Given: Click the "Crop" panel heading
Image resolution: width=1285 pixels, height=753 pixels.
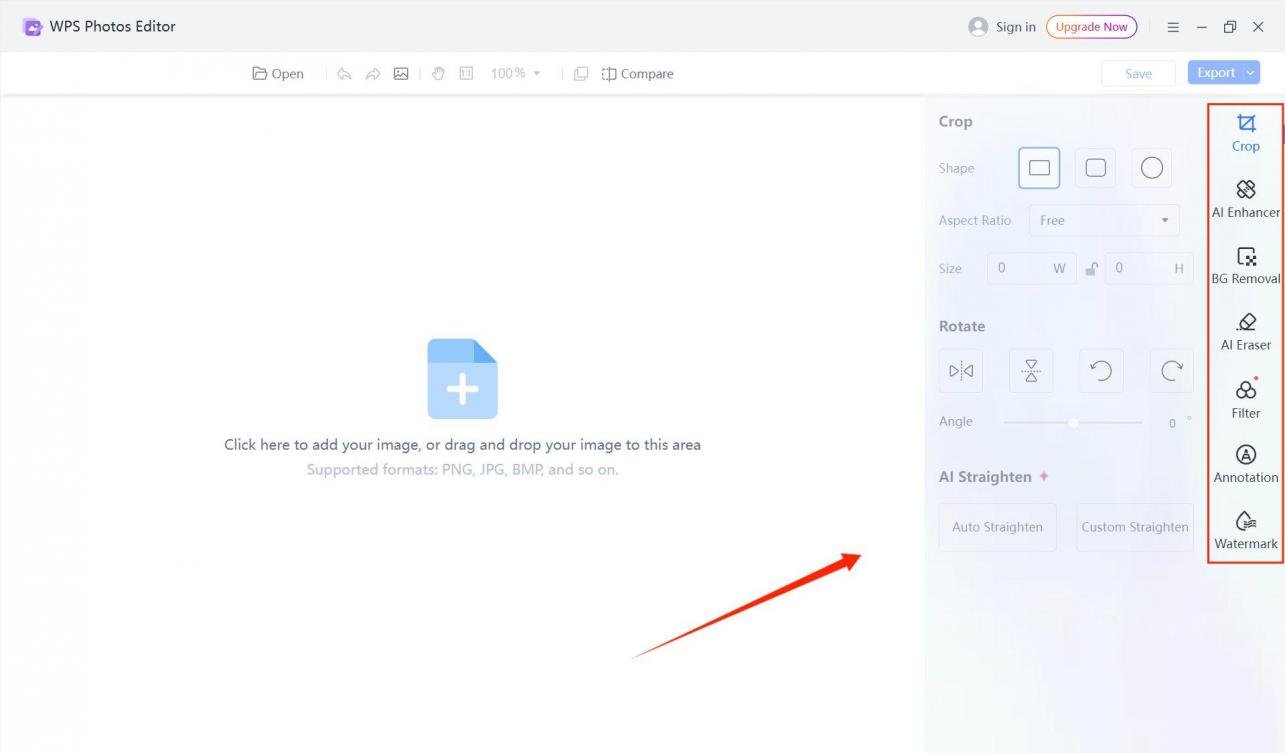Looking at the screenshot, I should click(955, 121).
